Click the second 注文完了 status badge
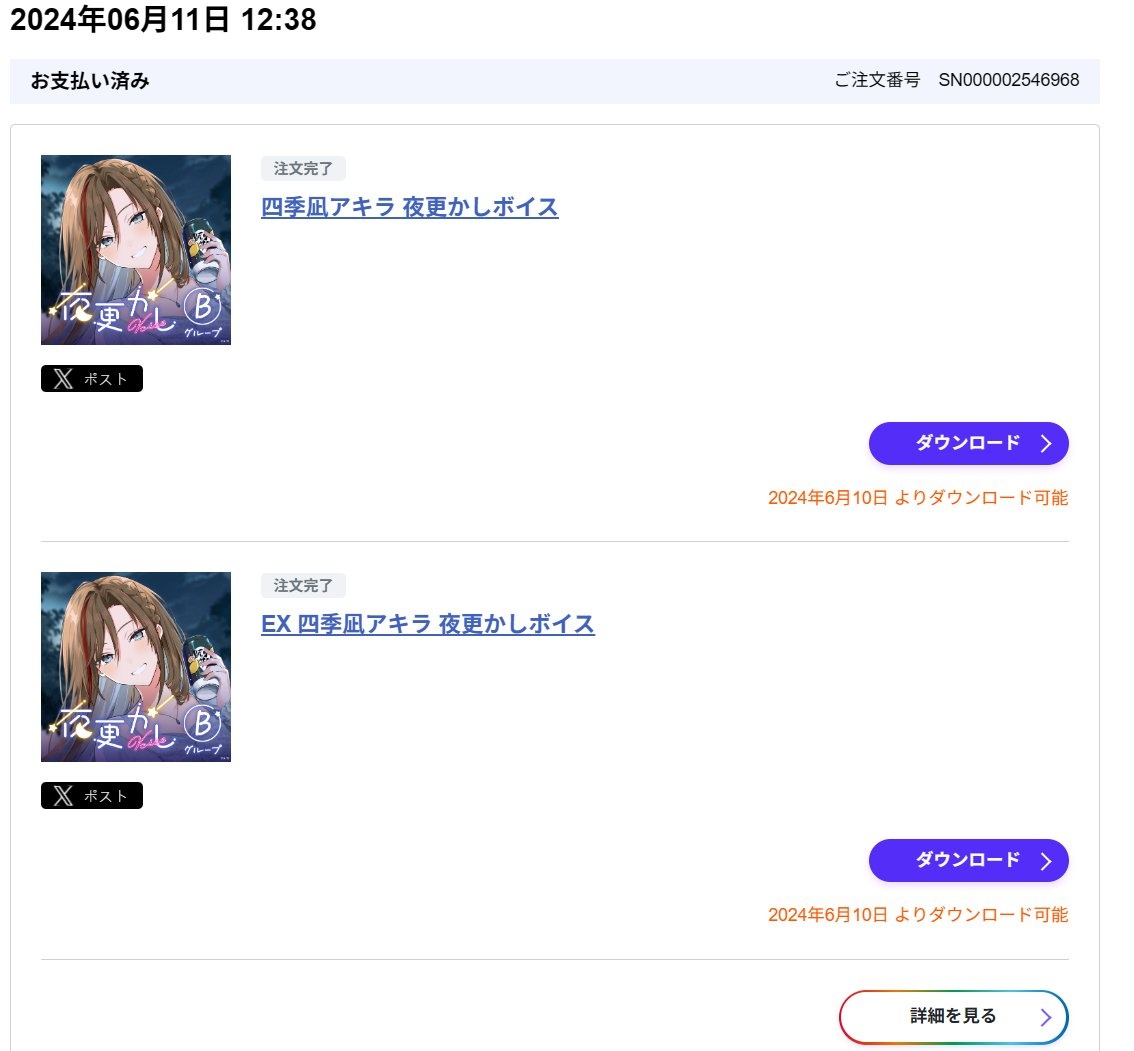The image size is (1134, 1051). click(303, 585)
